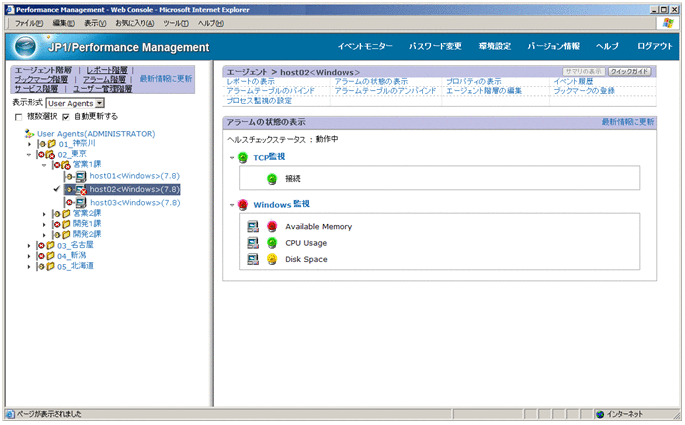This screenshot has height=425, width=685.
Task: Click the folder icon beside 03_名古屋
Action: coord(50,245)
